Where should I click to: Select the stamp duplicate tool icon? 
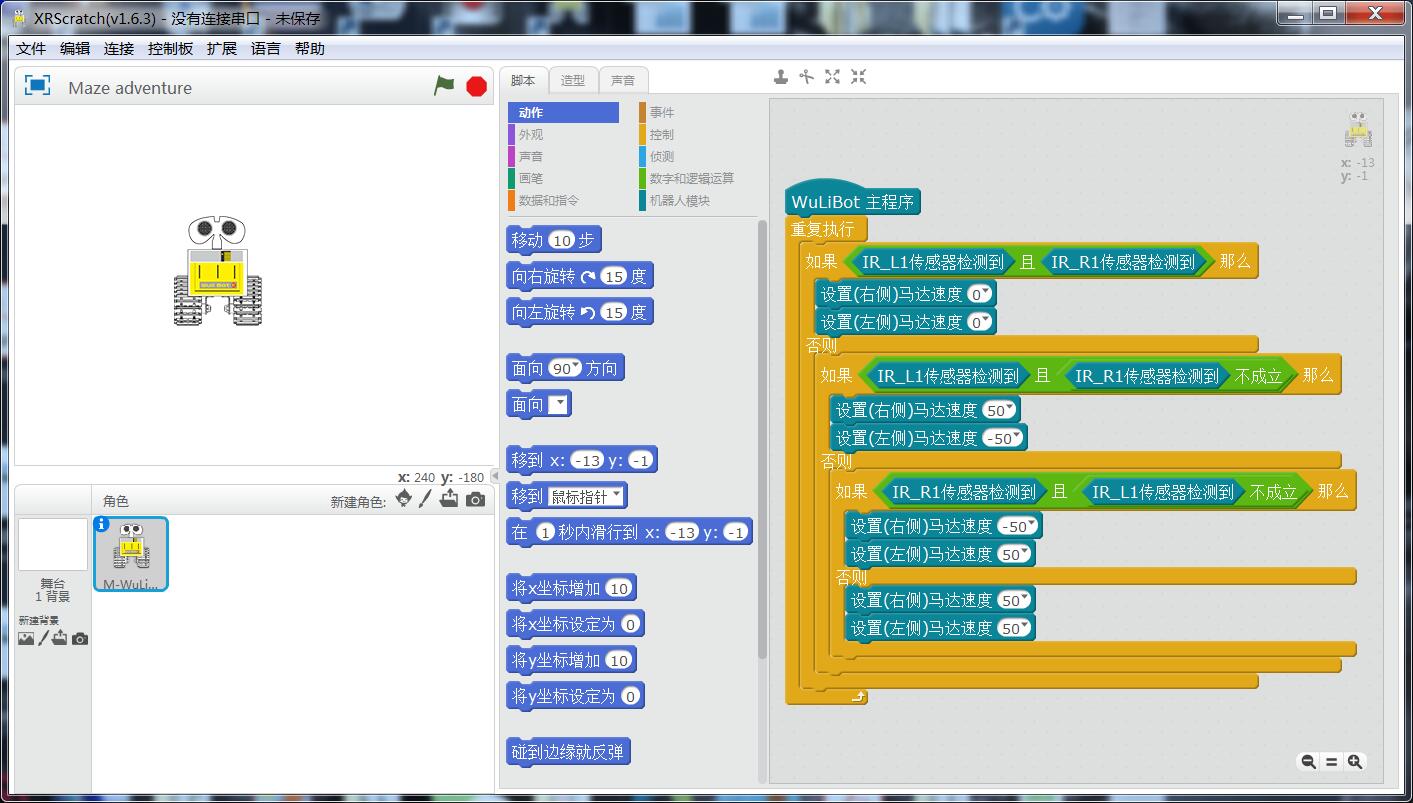pyautogui.click(x=781, y=77)
